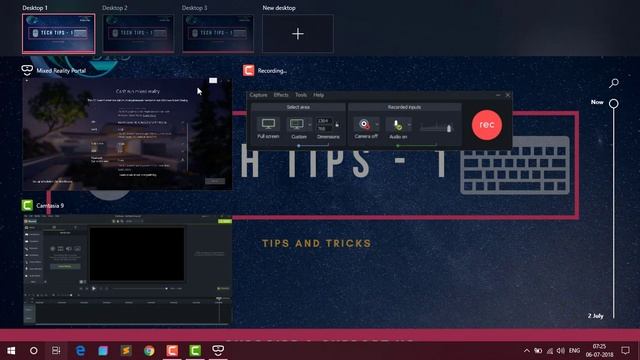The image size is (640, 360).
Task: Click play button in Camtasia 9 preview
Action: (94, 289)
